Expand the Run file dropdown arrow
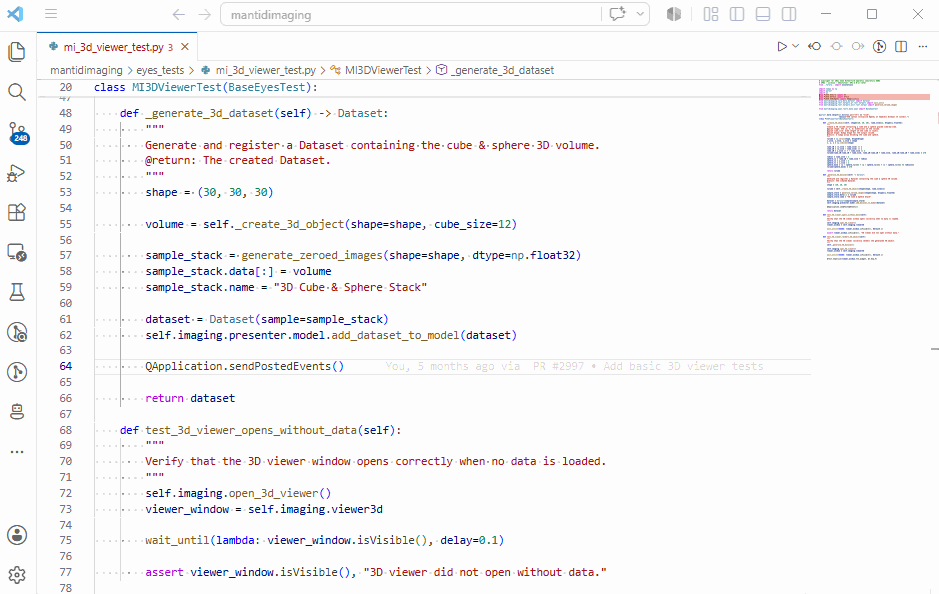 click(x=795, y=46)
